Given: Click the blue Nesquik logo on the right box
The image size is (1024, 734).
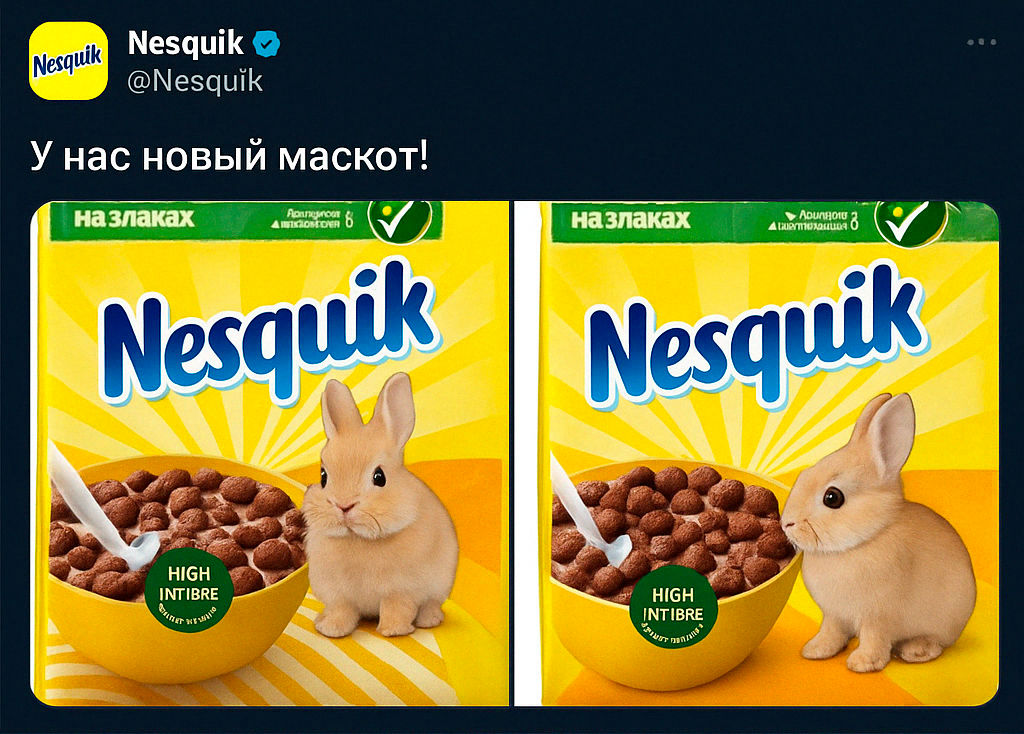Looking at the screenshot, I should (758, 338).
